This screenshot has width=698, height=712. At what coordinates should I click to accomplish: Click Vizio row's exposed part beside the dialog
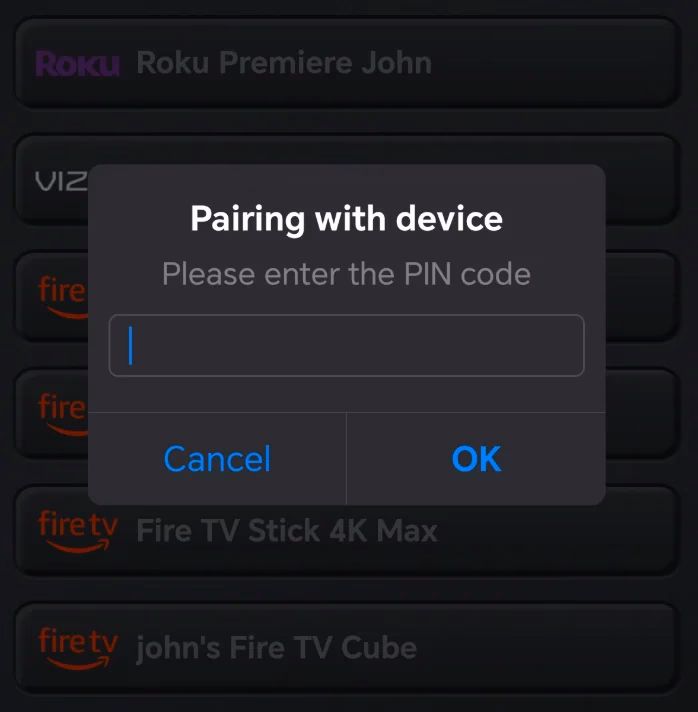(x=642, y=180)
